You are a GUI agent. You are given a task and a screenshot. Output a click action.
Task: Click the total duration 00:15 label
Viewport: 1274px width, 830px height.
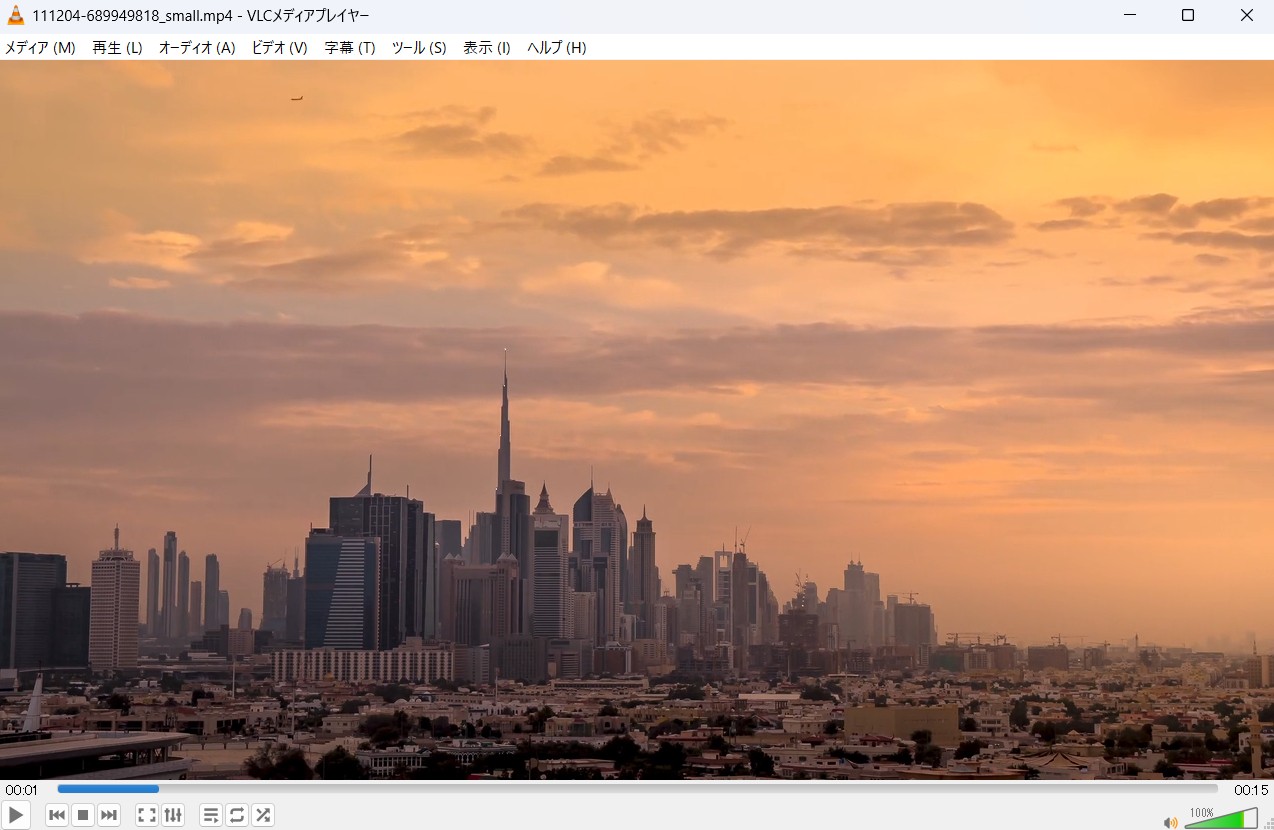pyautogui.click(x=1251, y=790)
